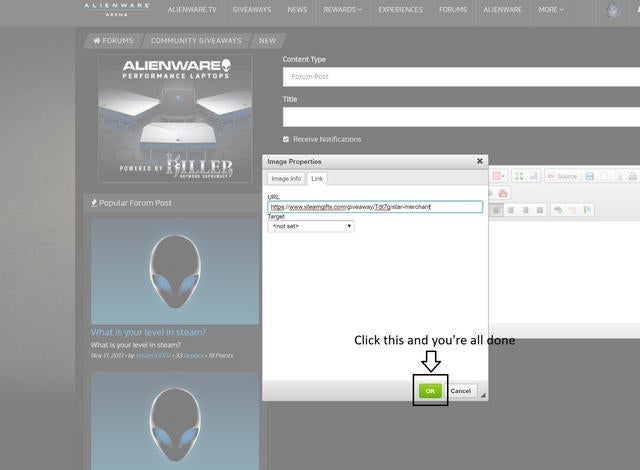The width and height of the screenshot is (640, 470).
Task: Focus the URL input field
Action: click(375, 207)
